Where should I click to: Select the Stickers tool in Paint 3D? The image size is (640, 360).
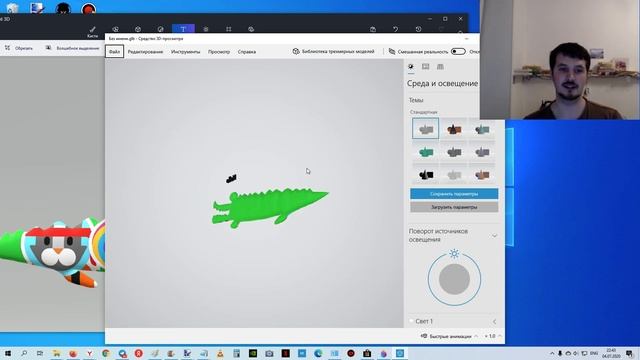click(160, 29)
